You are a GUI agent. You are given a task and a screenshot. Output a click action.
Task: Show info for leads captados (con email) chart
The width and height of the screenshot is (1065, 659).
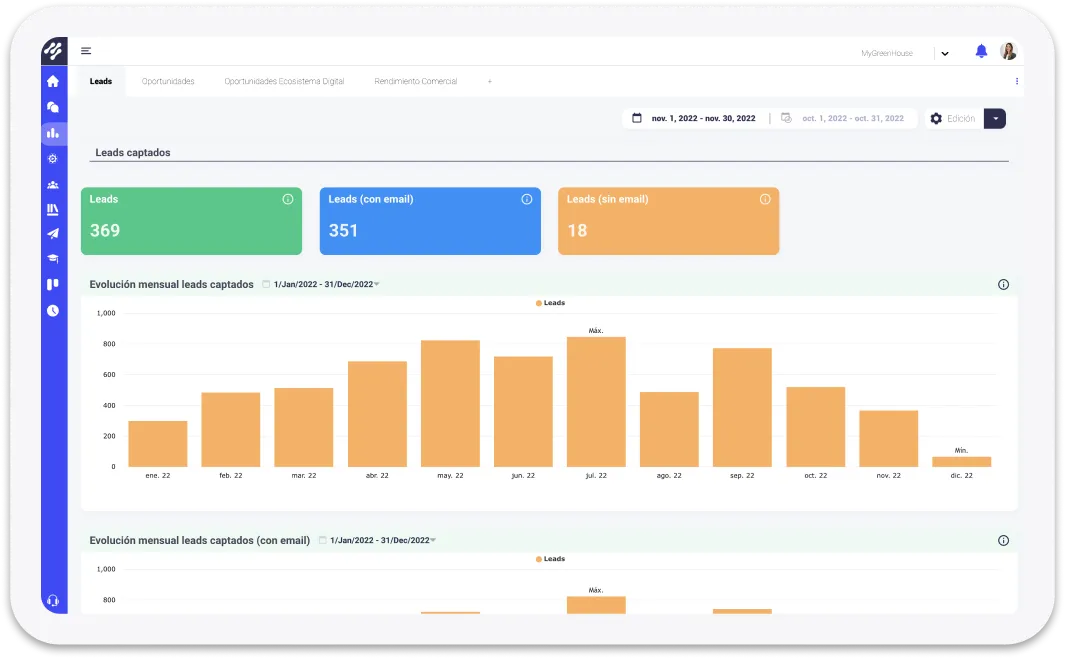(1003, 541)
